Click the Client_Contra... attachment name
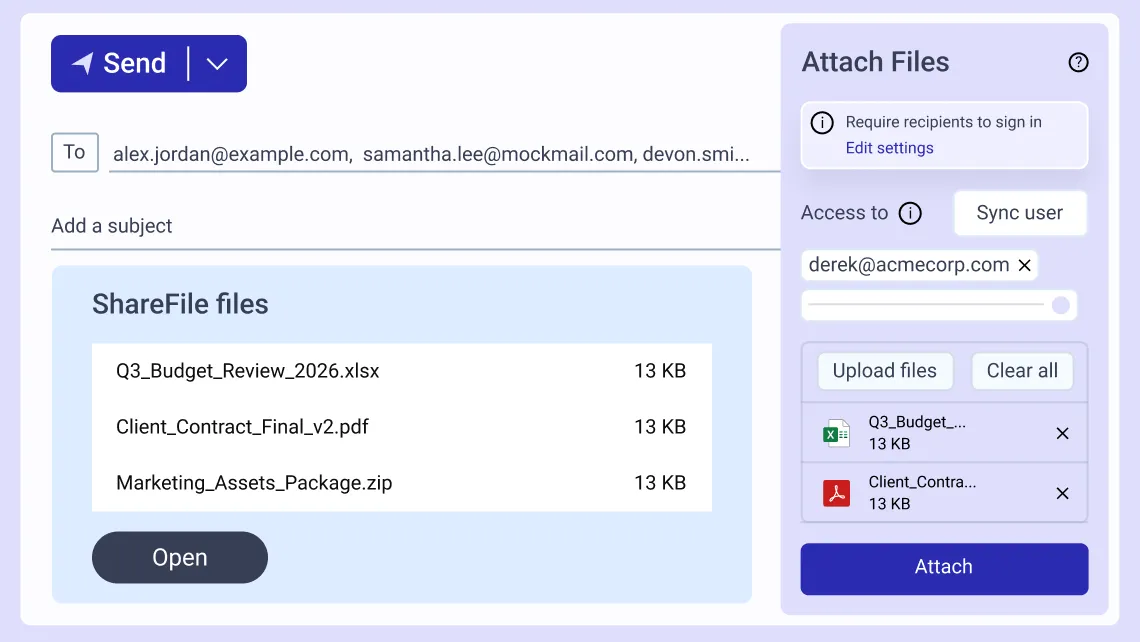Viewport: 1140px width, 642px height. click(x=922, y=482)
